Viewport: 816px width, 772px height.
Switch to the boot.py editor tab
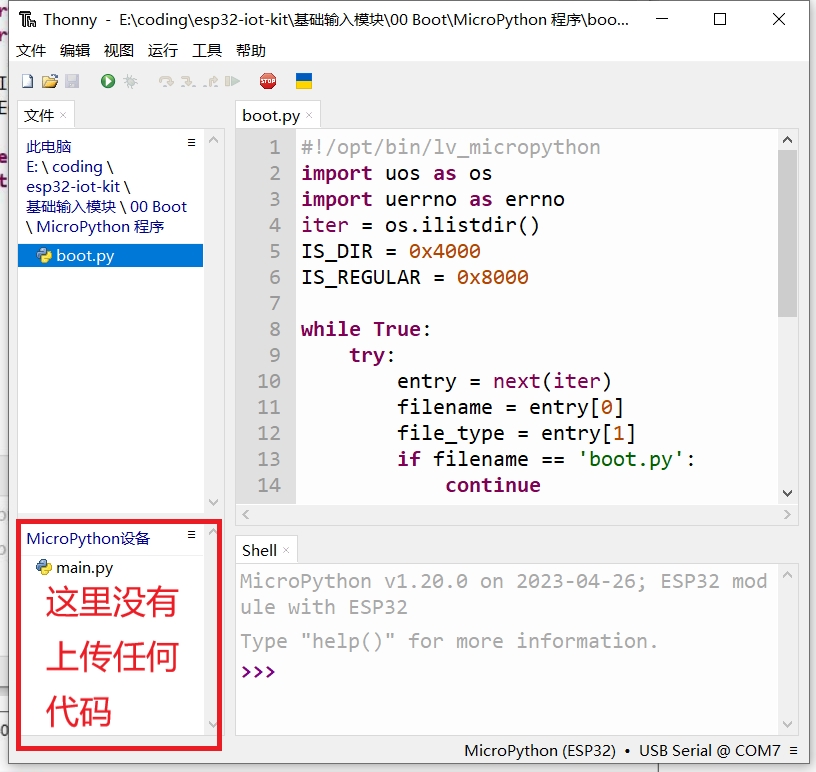tap(271, 115)
